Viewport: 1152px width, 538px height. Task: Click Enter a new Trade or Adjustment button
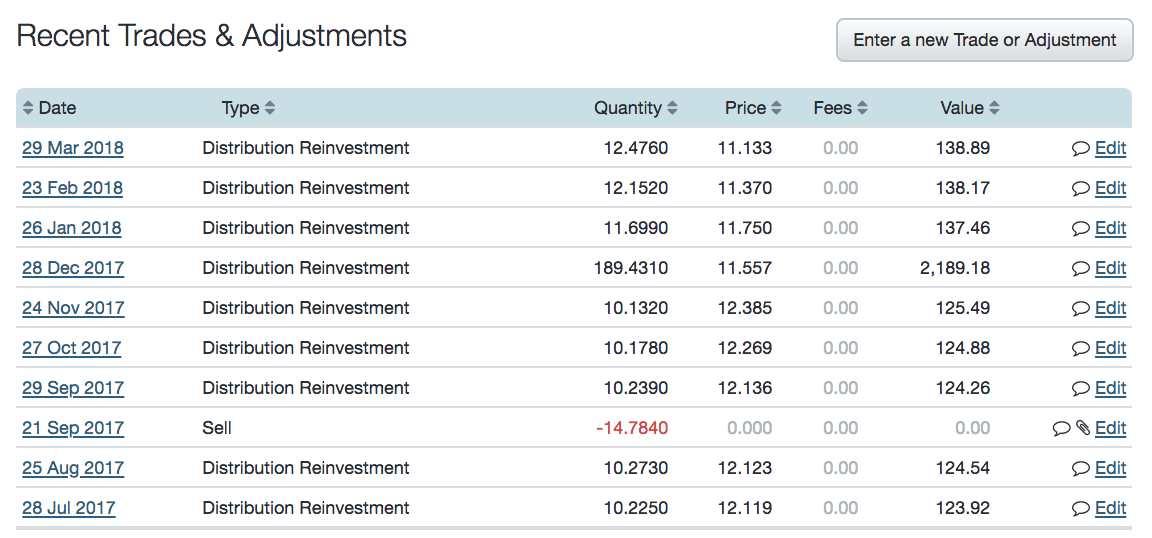coord(984,40)
